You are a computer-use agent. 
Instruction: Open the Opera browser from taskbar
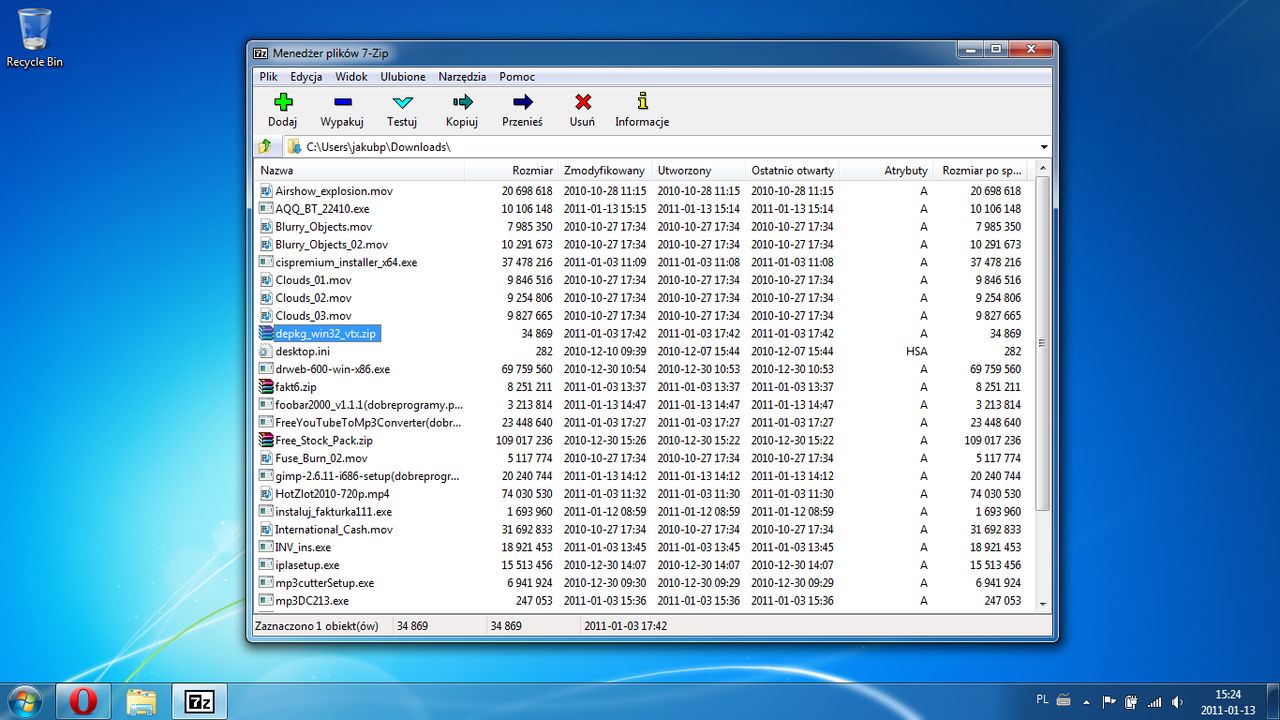[x=84, y=701]
